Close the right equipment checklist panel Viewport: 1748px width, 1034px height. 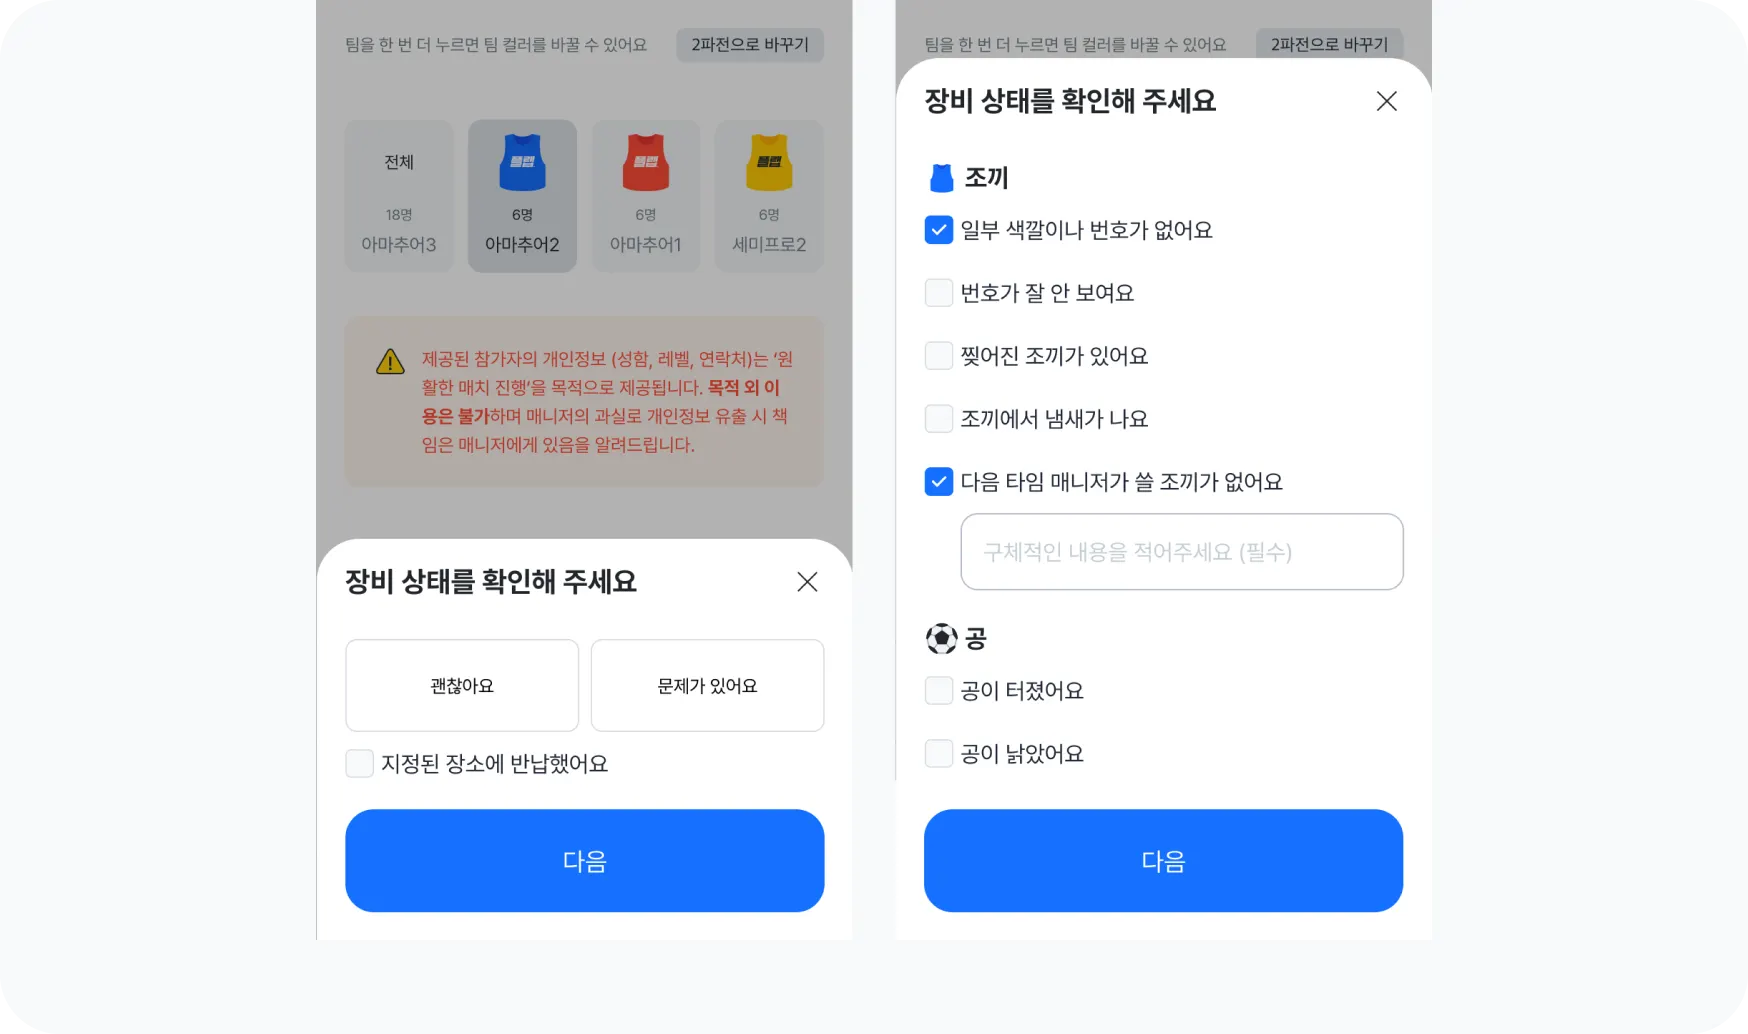click(x=1386, y=101)
